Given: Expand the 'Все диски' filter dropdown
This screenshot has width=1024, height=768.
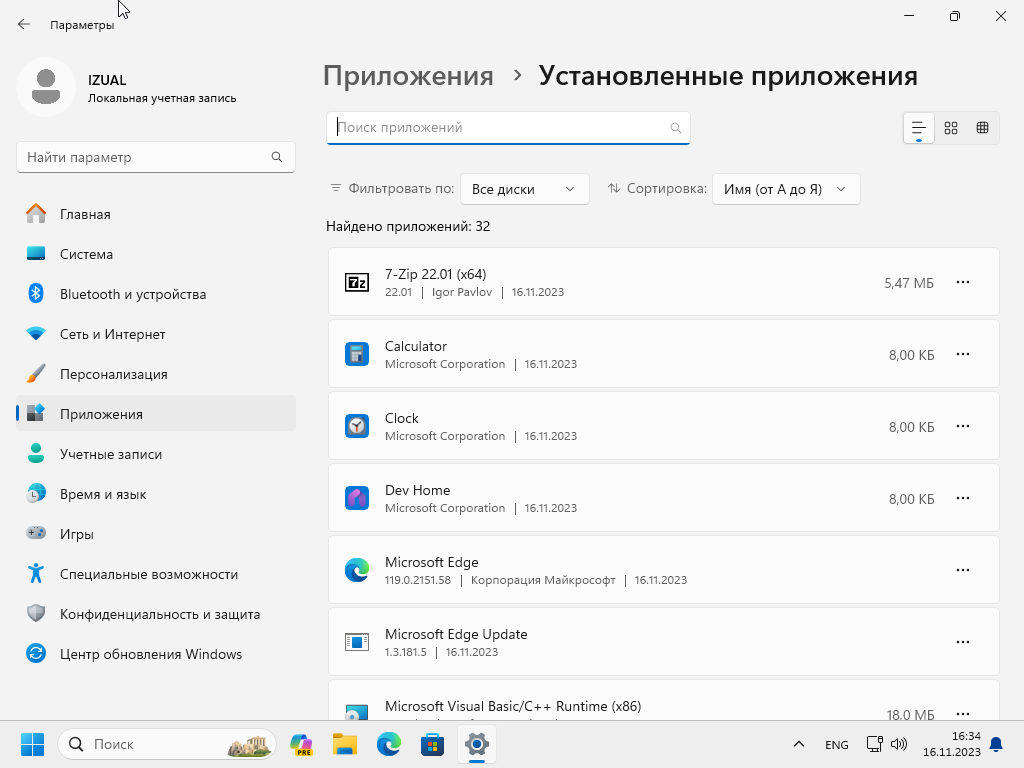Looking at the screenshot, I should pyautogui.click(x=524, y=189).
